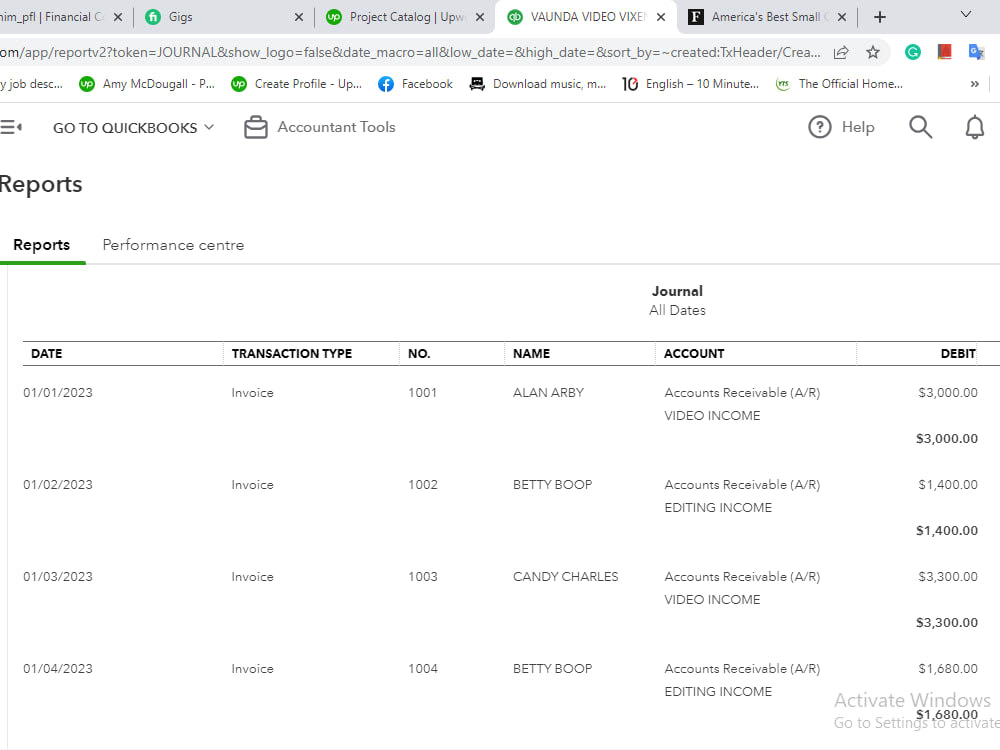1000x750 pixels.
Task: Open a new browser tab
Action: (x=879, y=17)
